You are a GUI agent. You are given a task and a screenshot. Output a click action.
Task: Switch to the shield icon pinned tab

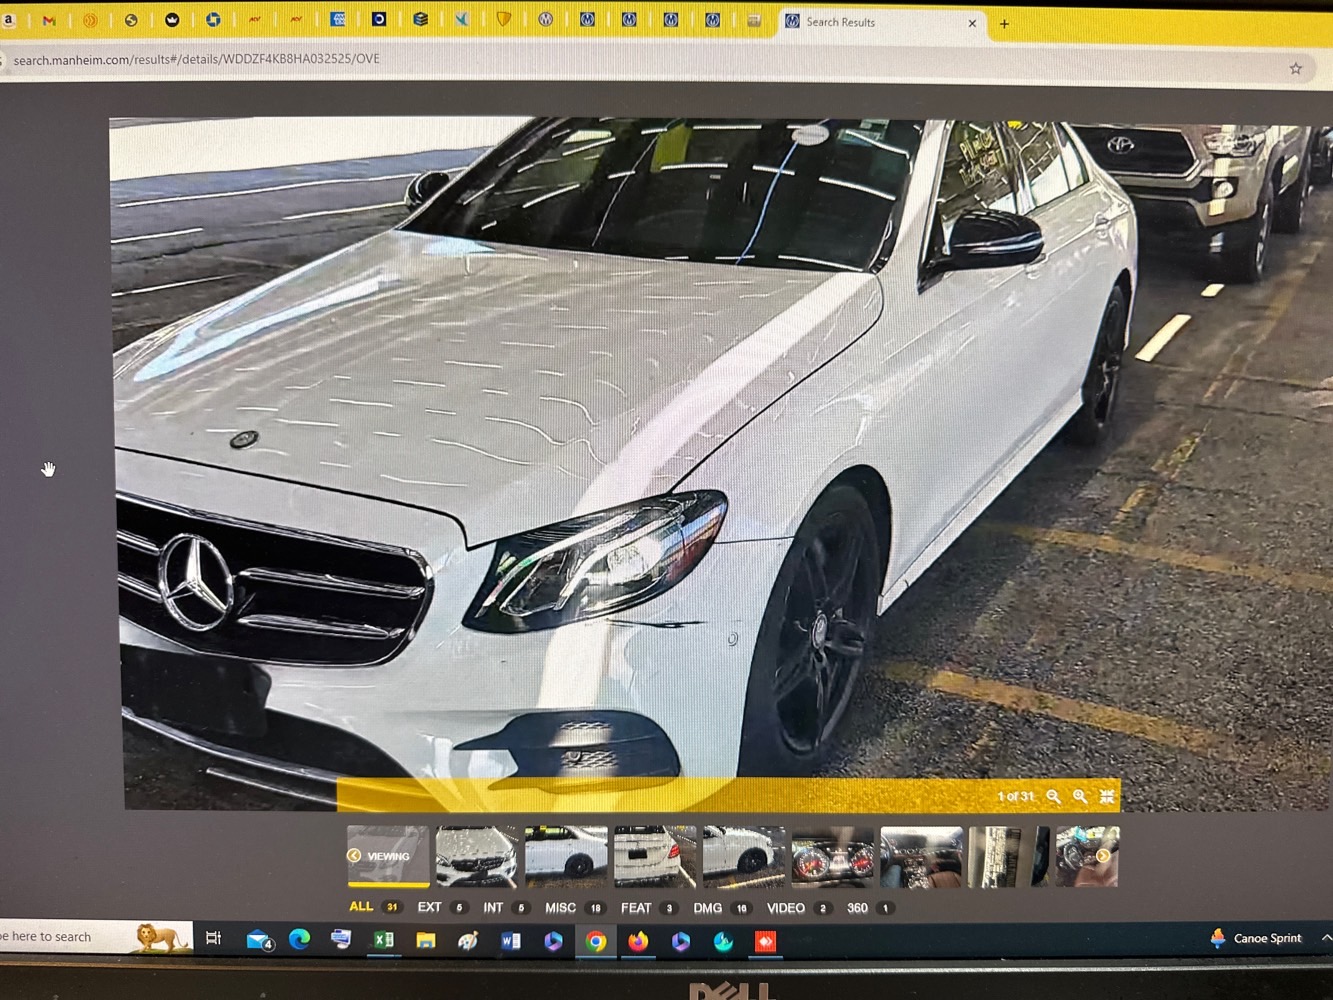[x=504, y=19]
